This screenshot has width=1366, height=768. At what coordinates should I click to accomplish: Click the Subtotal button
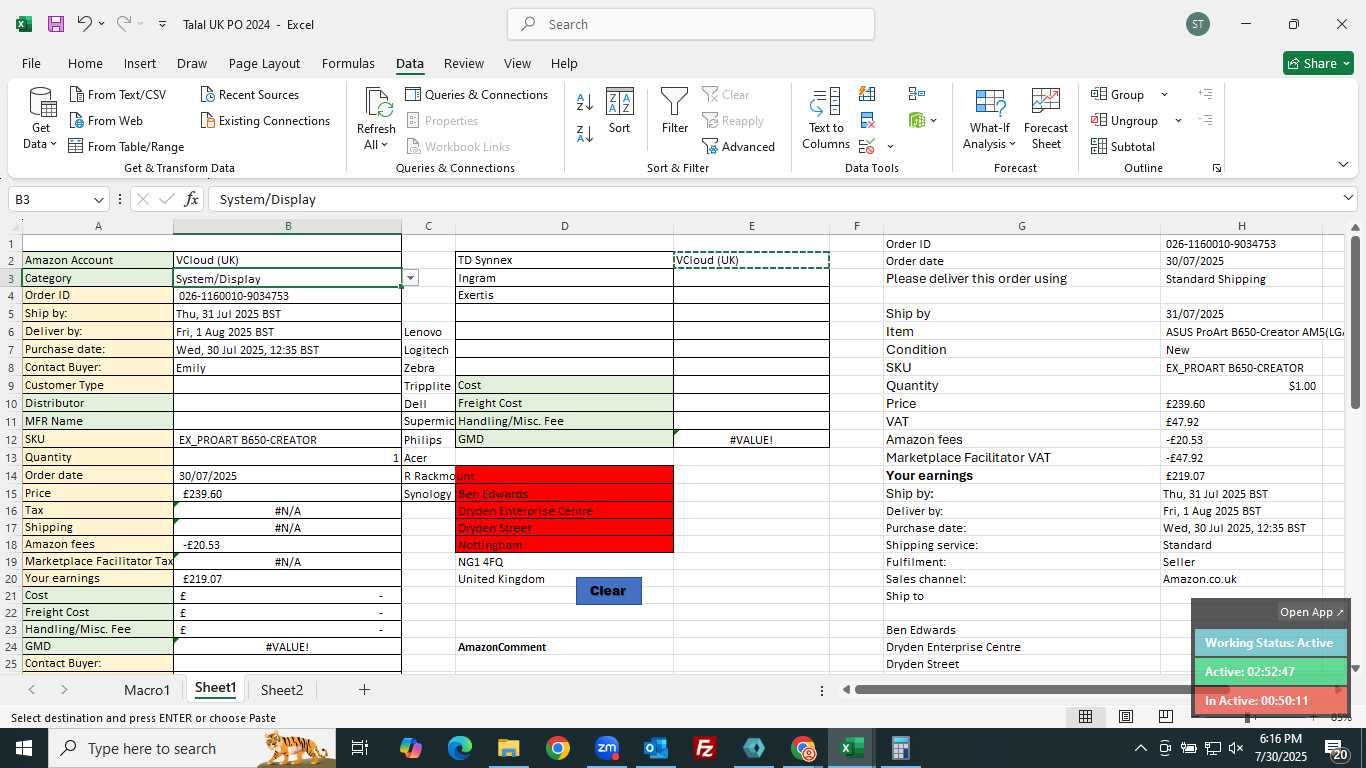(x=1123, y=146)
